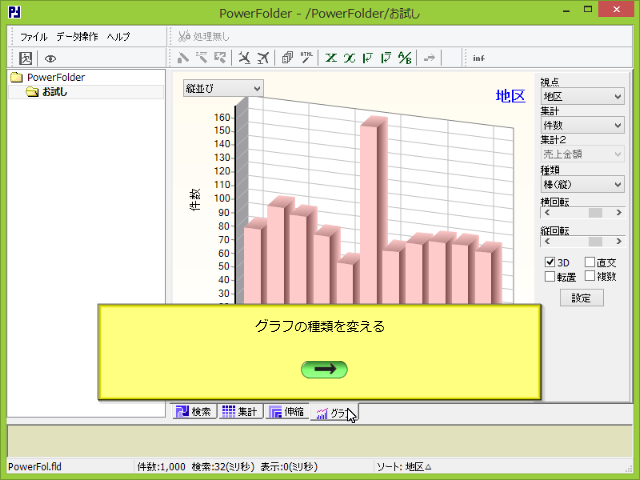Click the first green sort-down toolbar icon
Image resolution: width=640 pixels, height=480 pixels.
pos(368,58)
